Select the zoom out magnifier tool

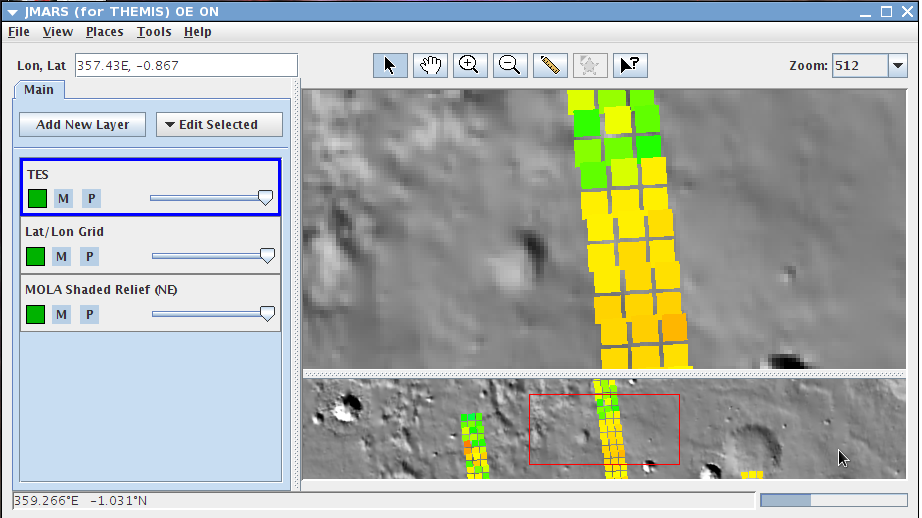(x=510, y=65)
